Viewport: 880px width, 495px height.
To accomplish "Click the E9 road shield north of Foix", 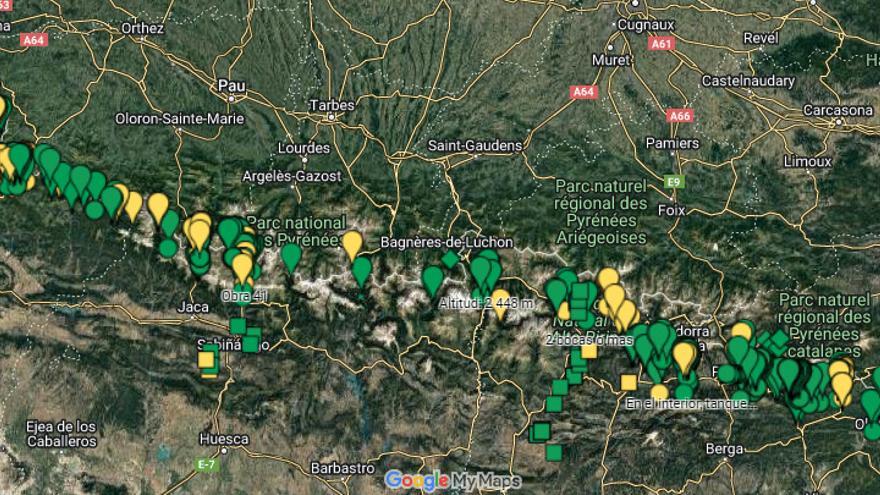I will [673, 182].
